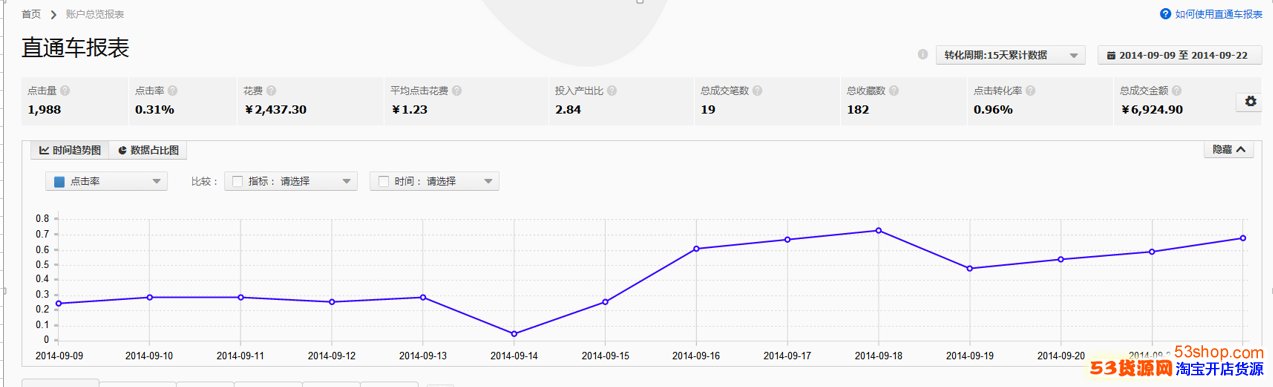Click help icon next to 总成交笔数
The width and height of the screenshot is (1273, 387).
[x=757, y=91]
